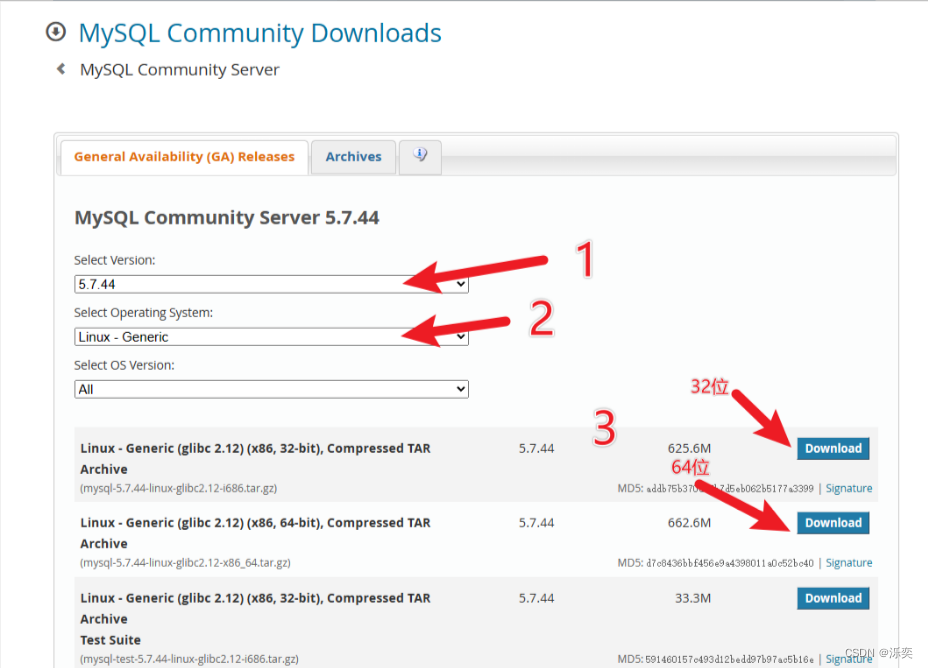
Task: Open Signature link for x86_64 tar.gz archive
Action: tap(849, 563)
